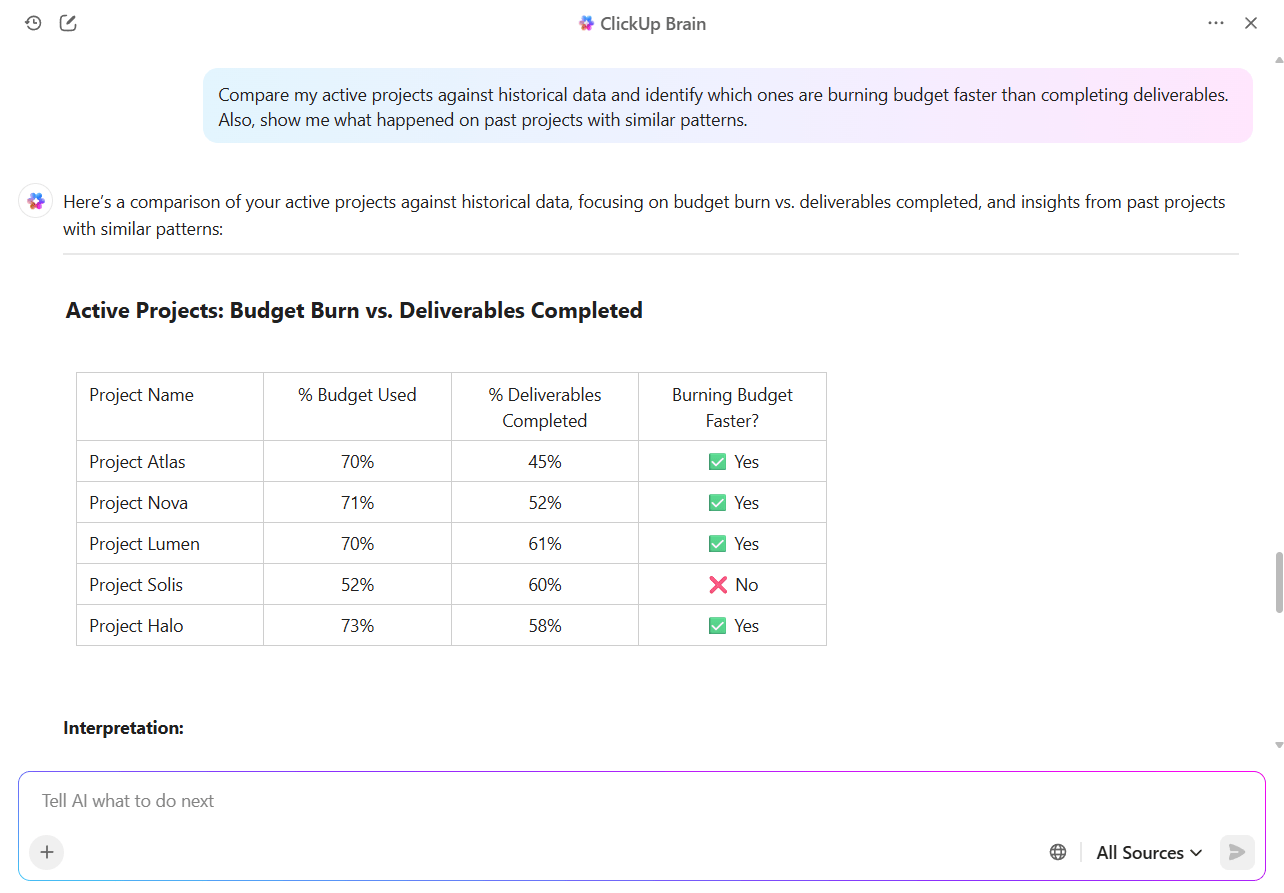Open the All Sources dropdown
This screenshot has height=893, width=1284.
tap(1149, 852)
